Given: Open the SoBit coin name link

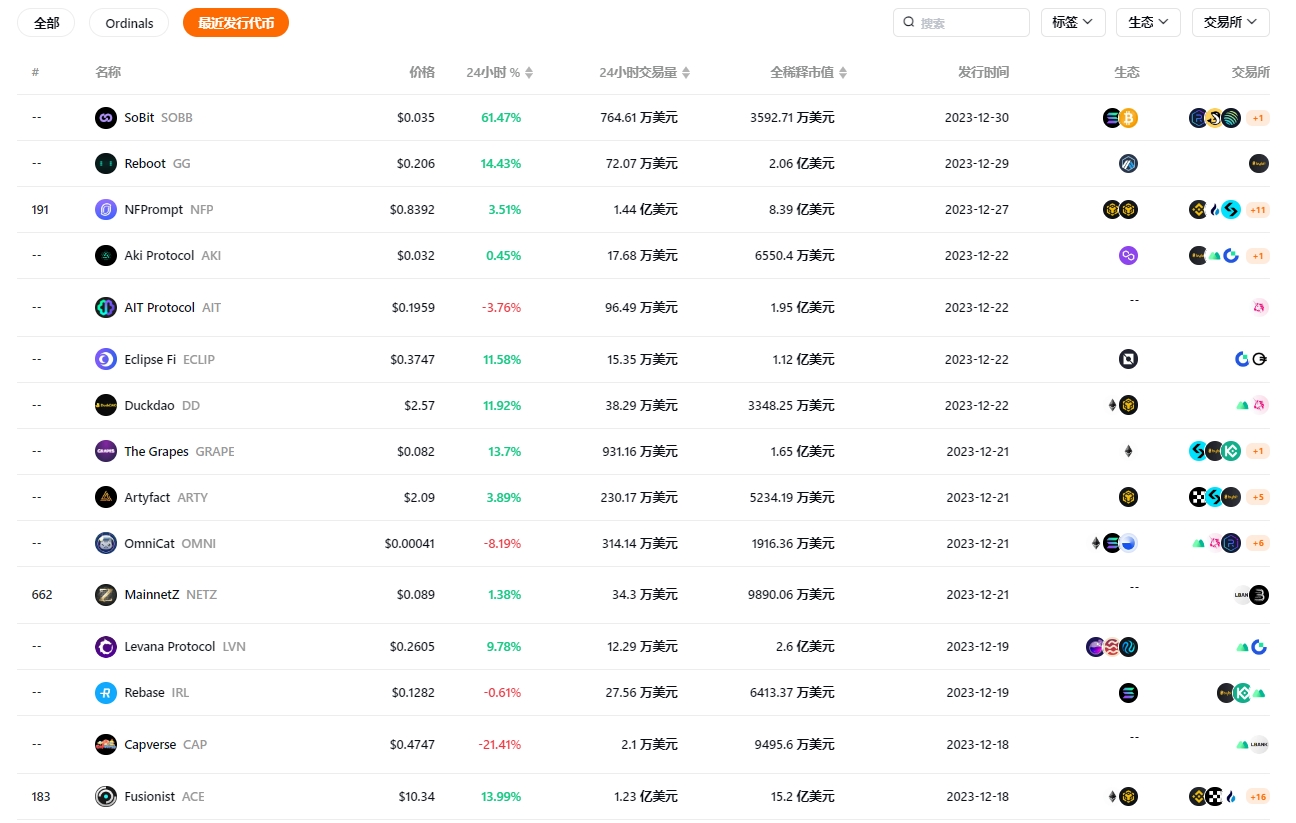Looking at the screenshot, I should point(139,118).
